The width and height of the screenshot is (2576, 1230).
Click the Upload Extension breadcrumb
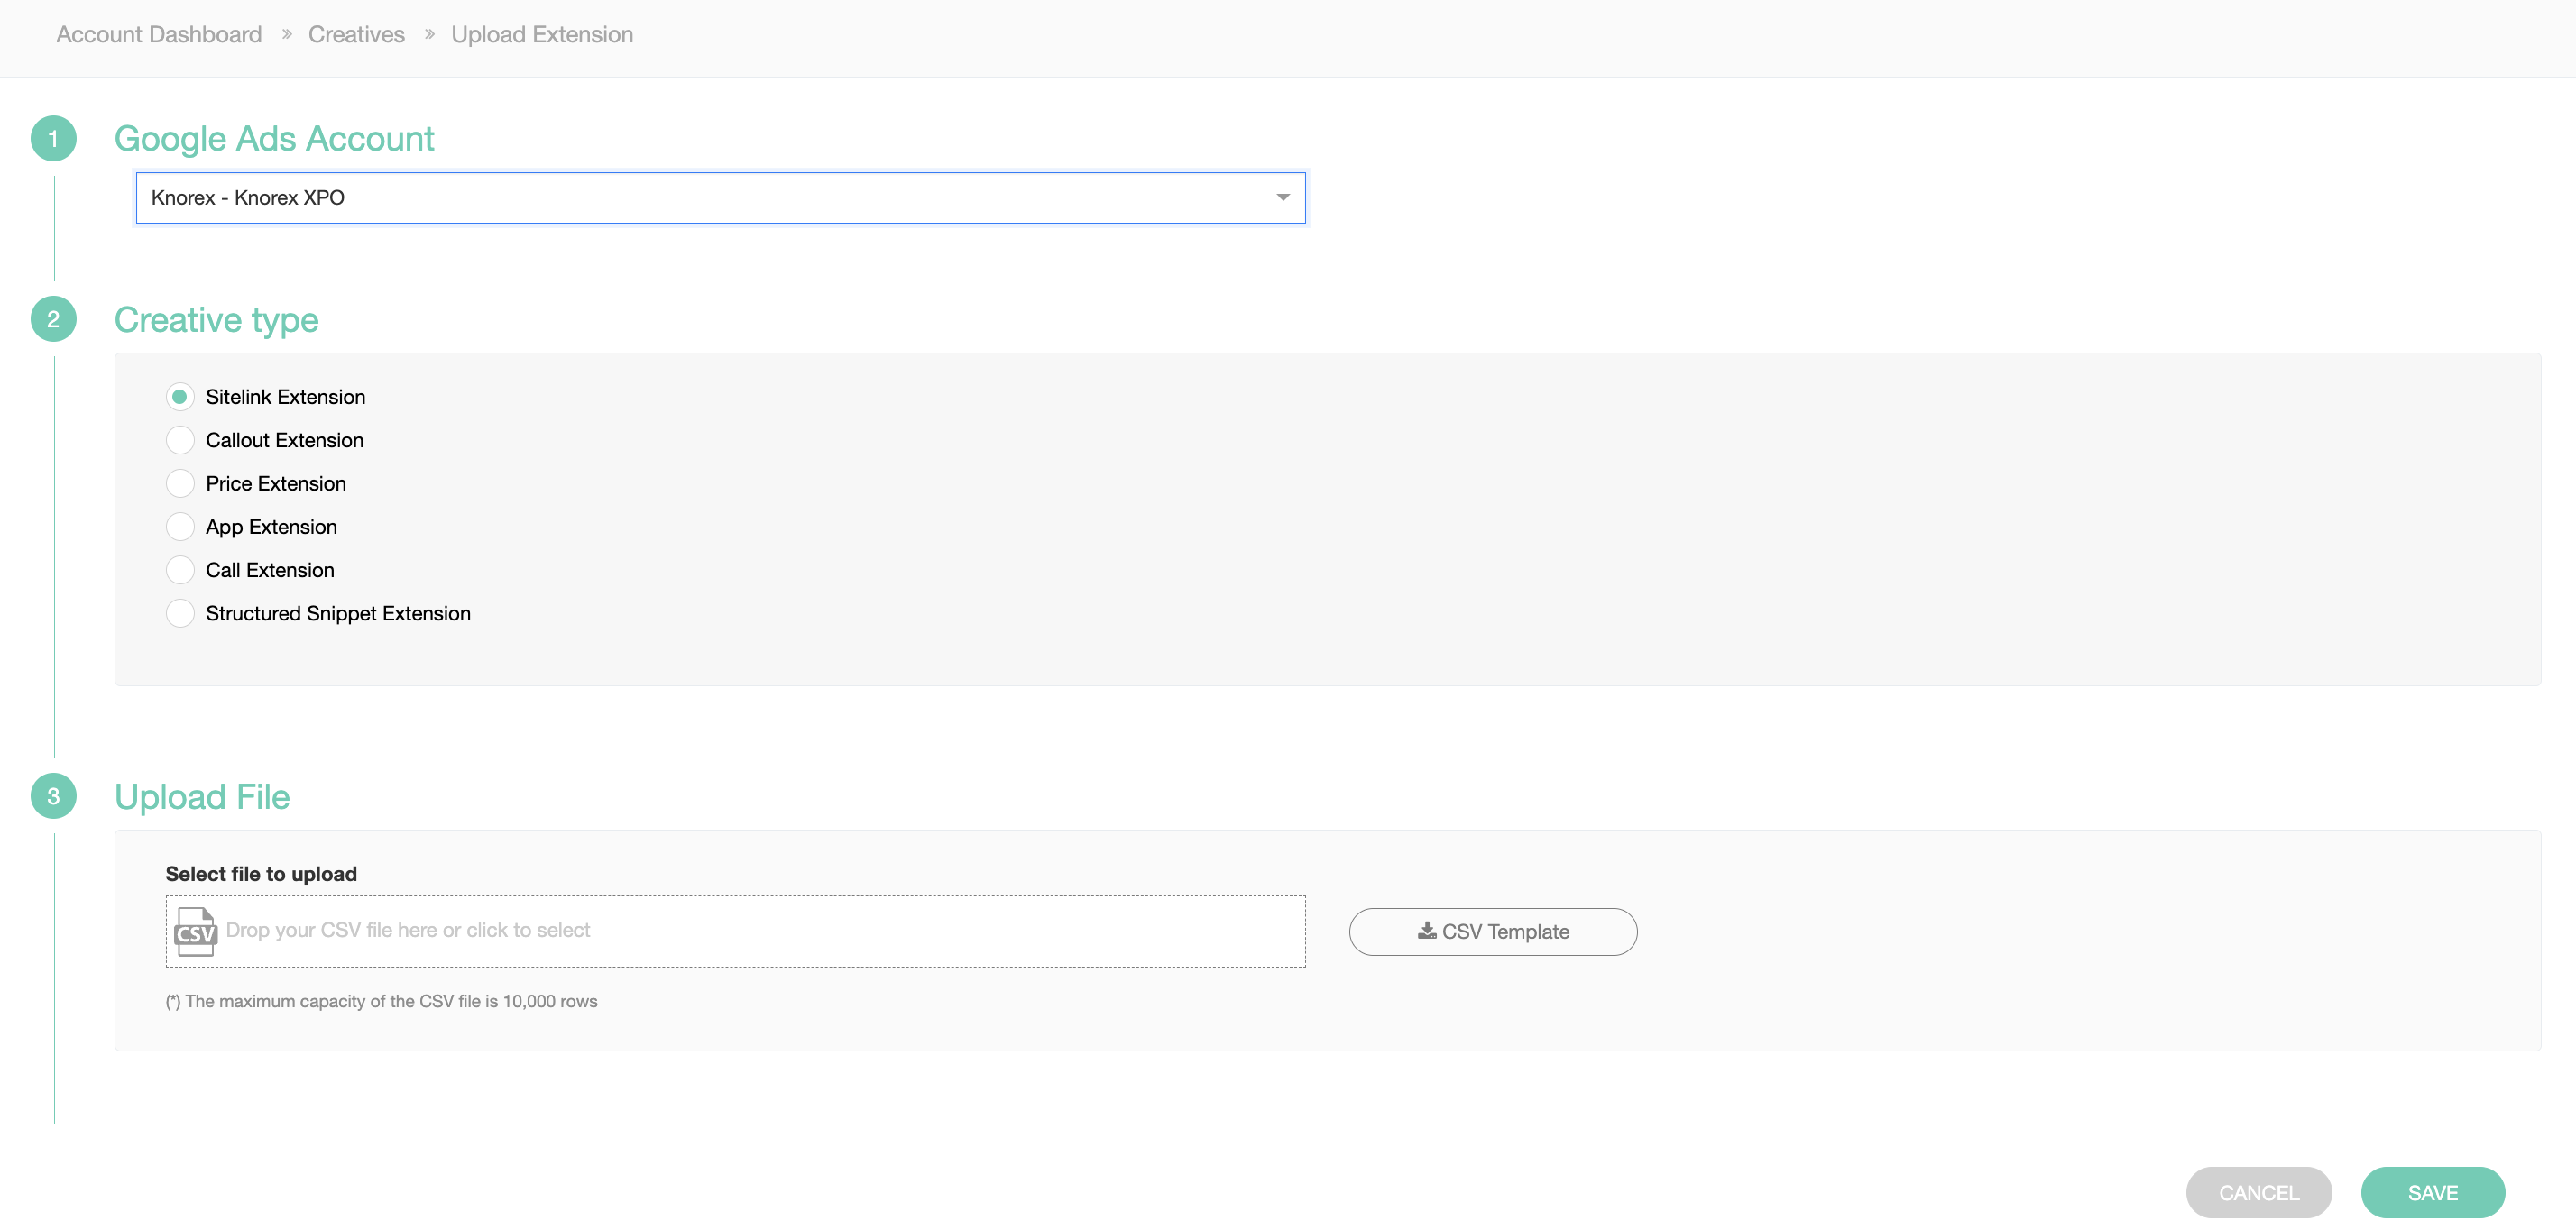point(541,34)
